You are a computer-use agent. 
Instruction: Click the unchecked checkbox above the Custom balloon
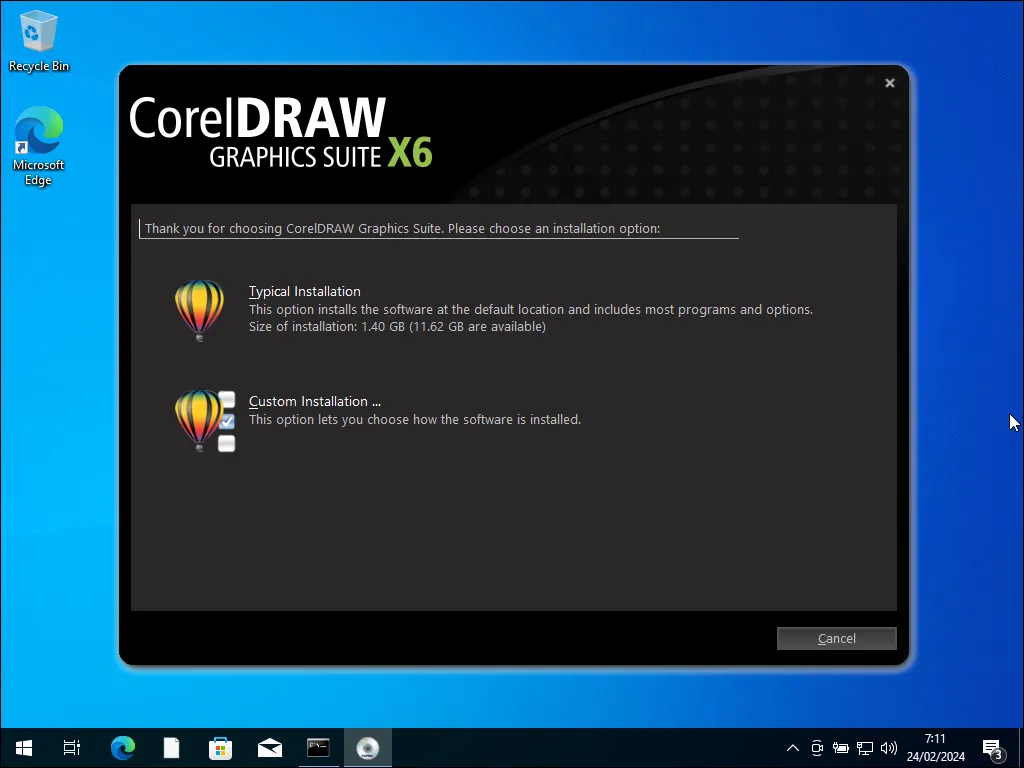pos(226,399)
